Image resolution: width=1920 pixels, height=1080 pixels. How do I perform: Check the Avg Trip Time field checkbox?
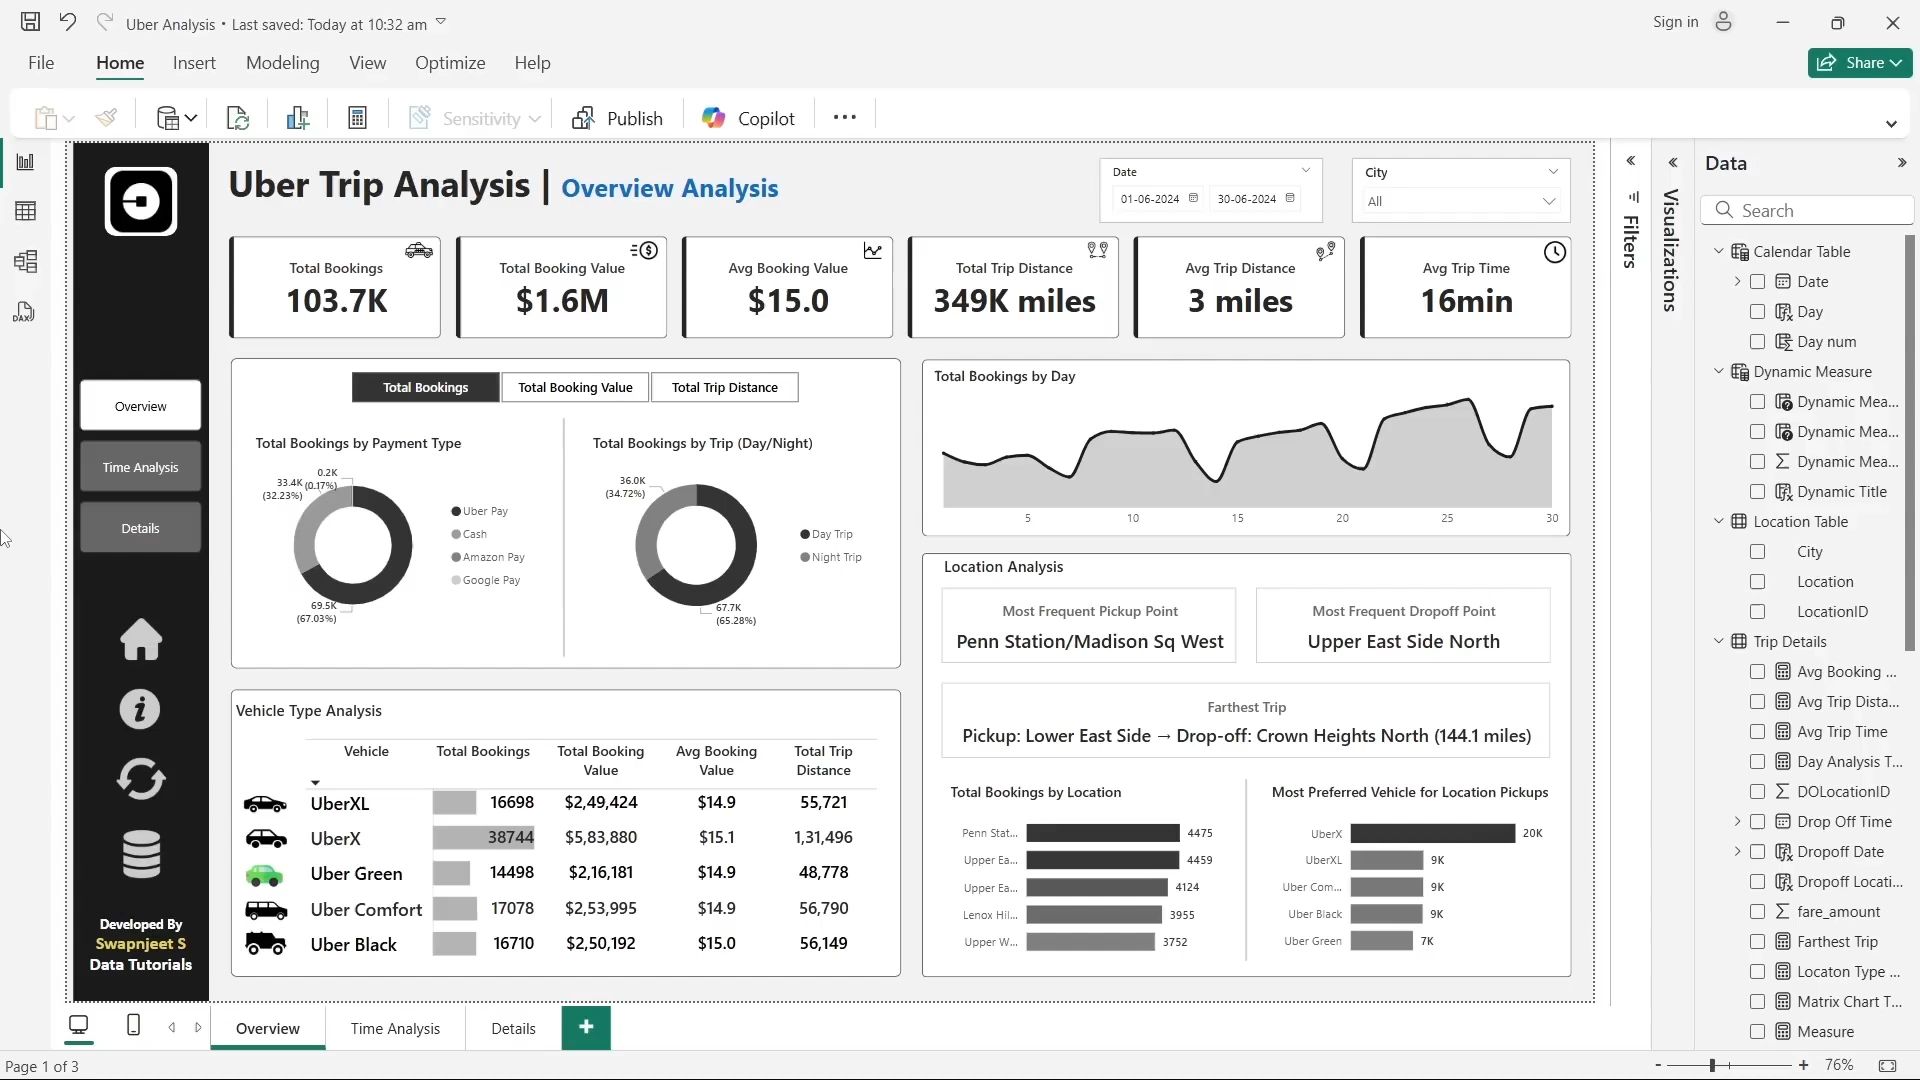(1757, 732)
